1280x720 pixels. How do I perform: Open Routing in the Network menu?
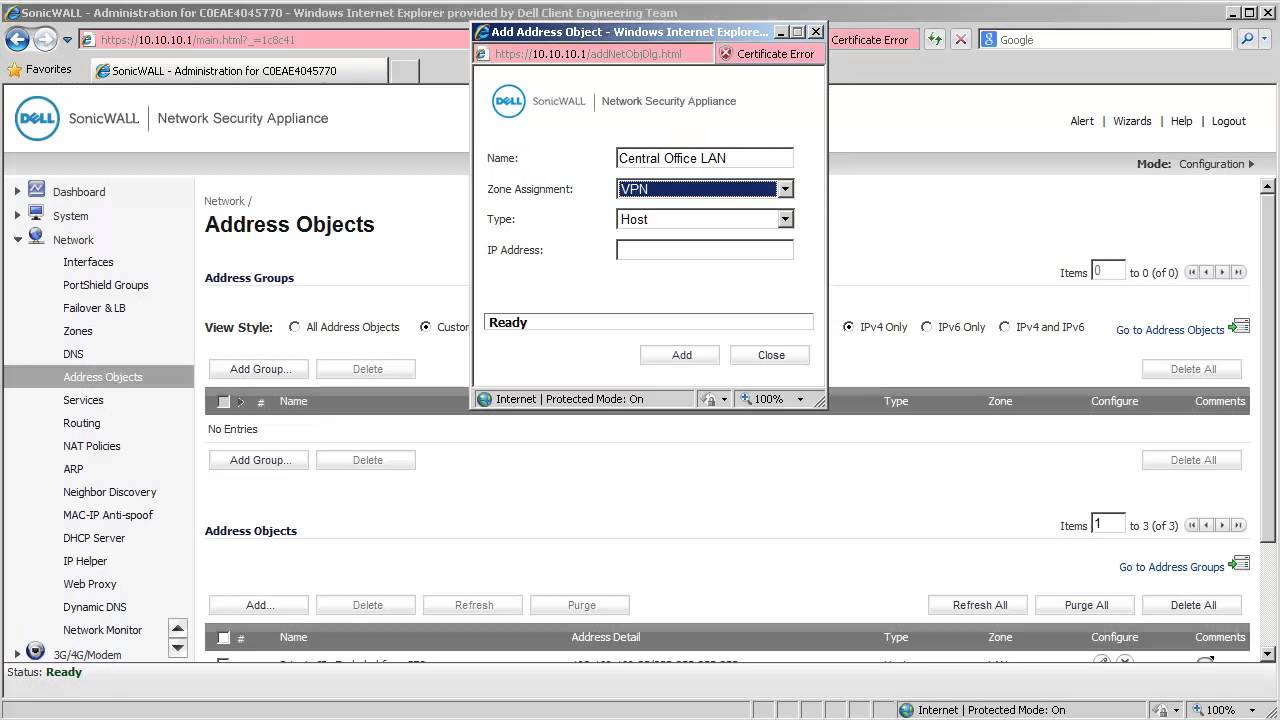pos(82,423)
